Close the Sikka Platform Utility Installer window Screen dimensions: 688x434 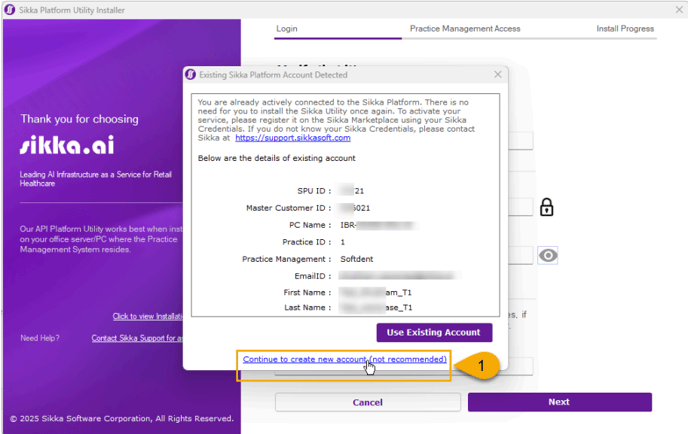(677, 9)
